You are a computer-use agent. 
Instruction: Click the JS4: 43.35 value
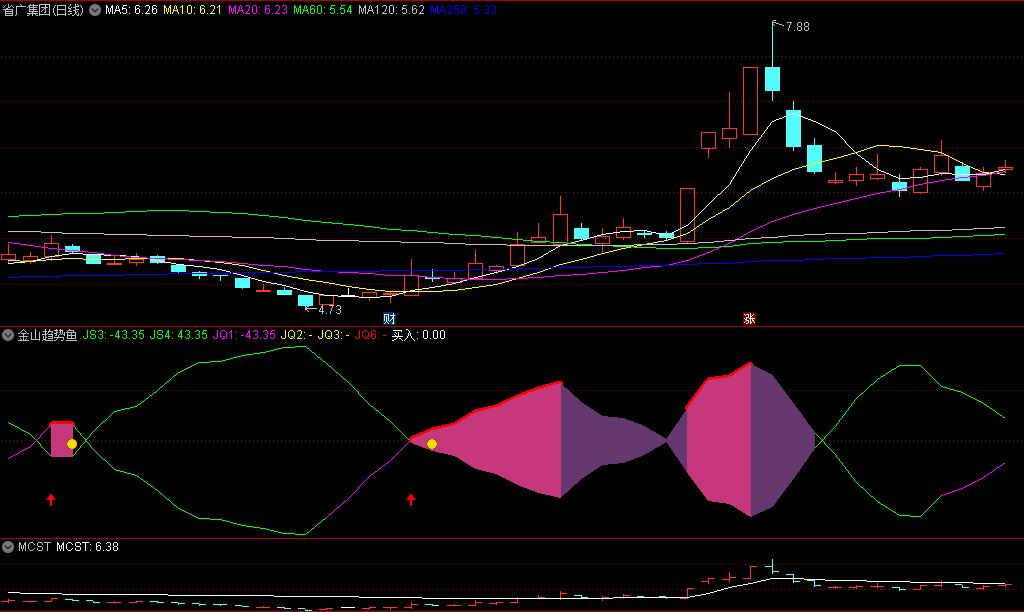(178, 335)
